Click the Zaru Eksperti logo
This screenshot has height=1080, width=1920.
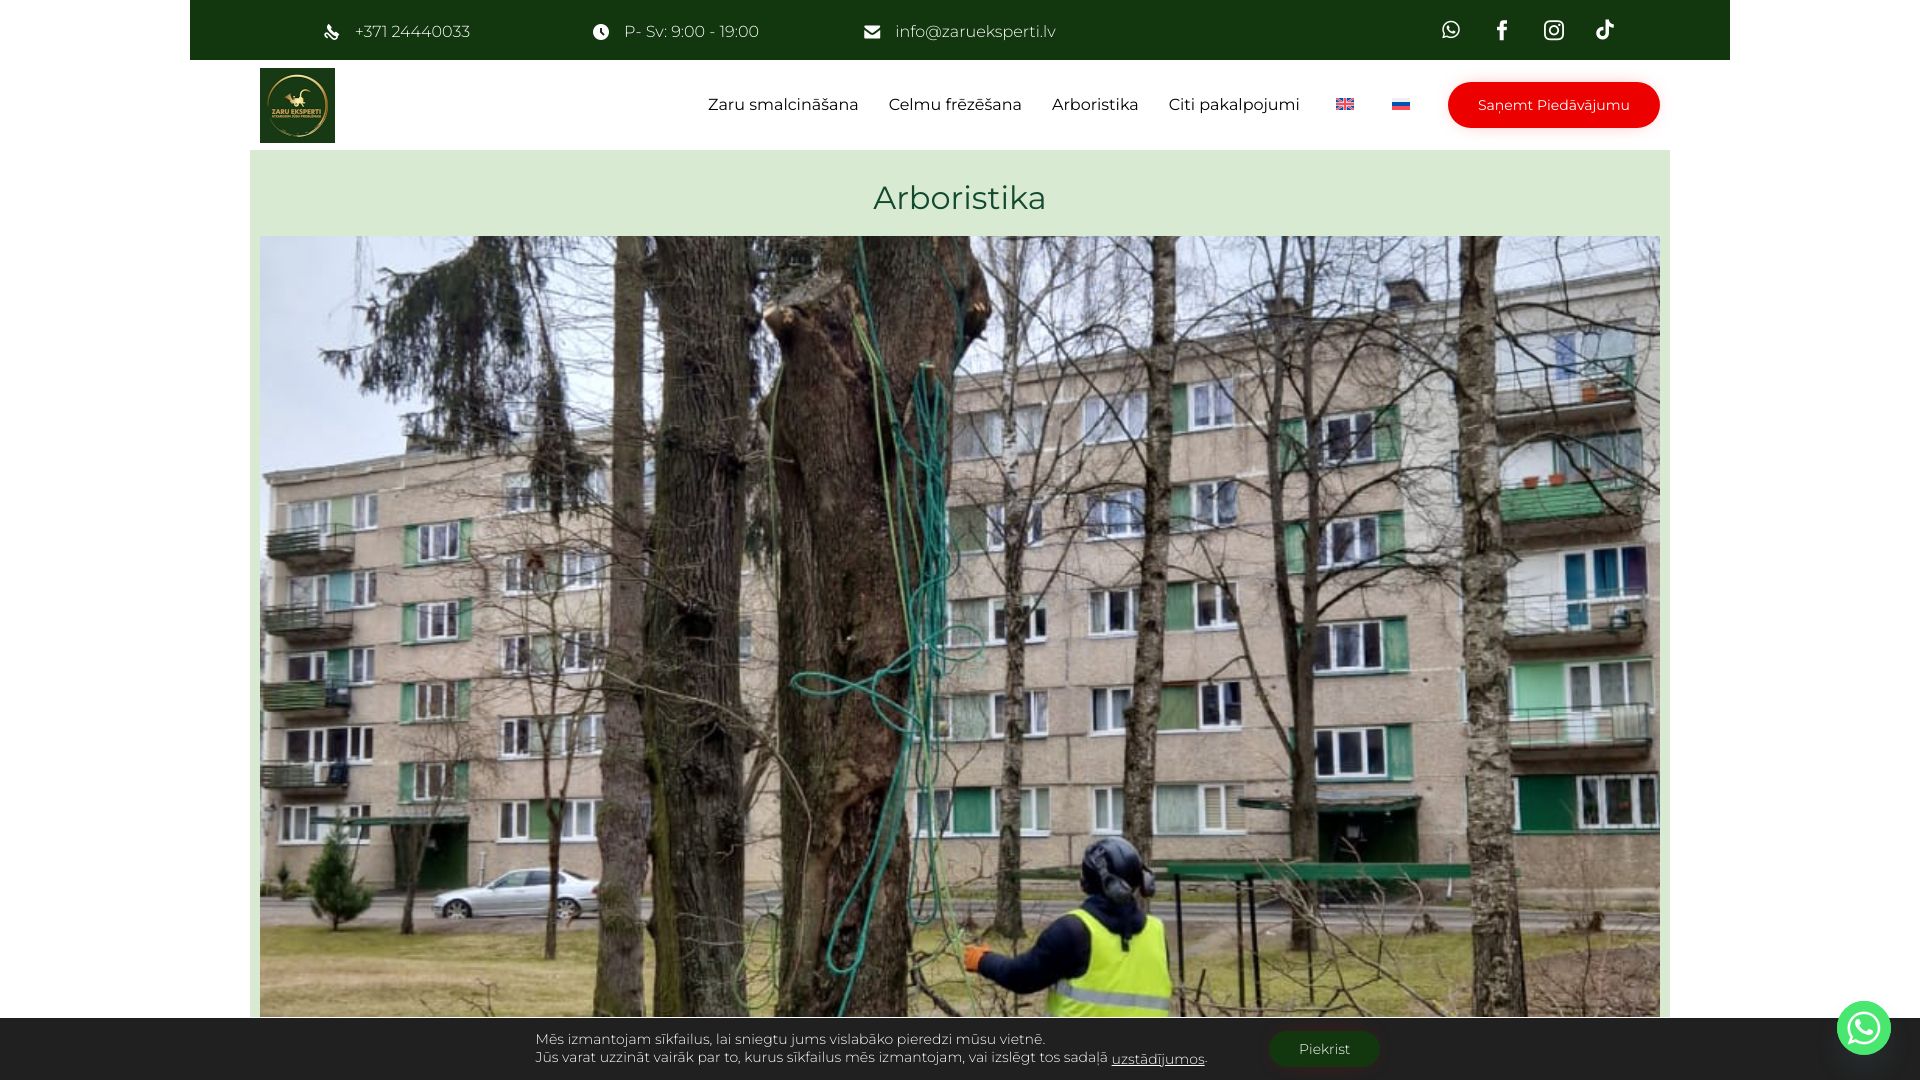[297, 105]
